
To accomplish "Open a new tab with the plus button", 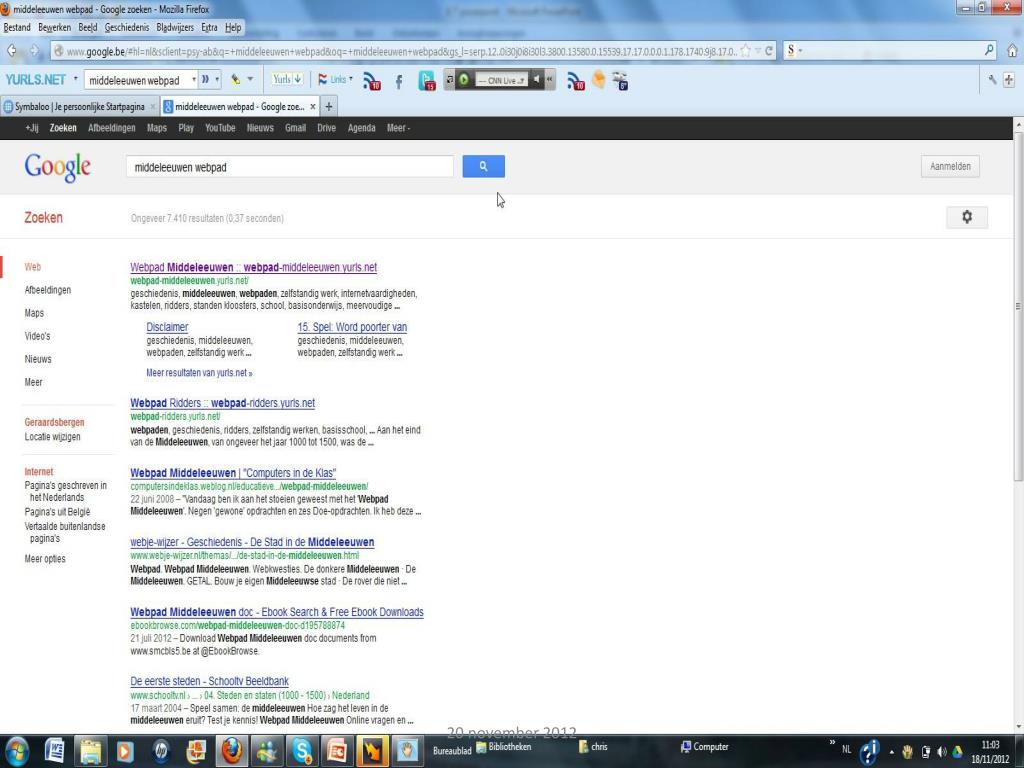I will click(x=329, y=106).
